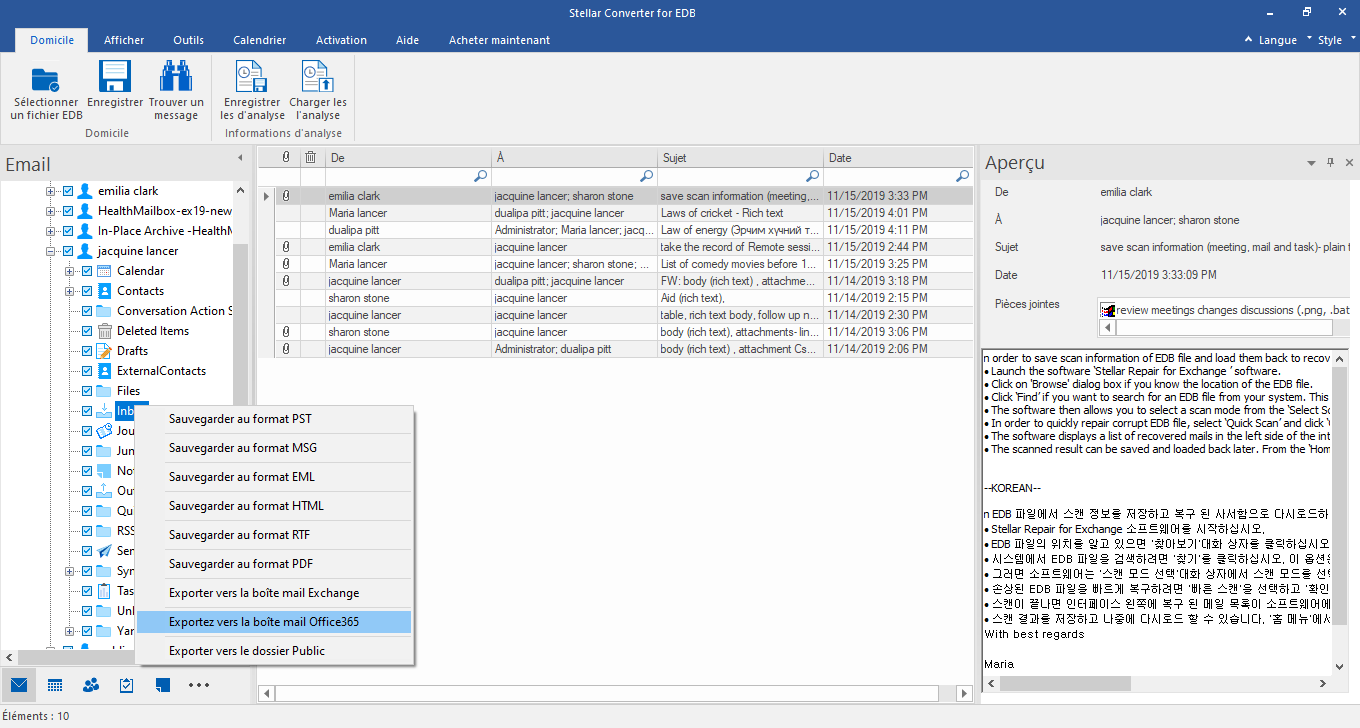Open more navigation options ellipsis
This screenshot has height=728, width=1360.
pos(199,685)
